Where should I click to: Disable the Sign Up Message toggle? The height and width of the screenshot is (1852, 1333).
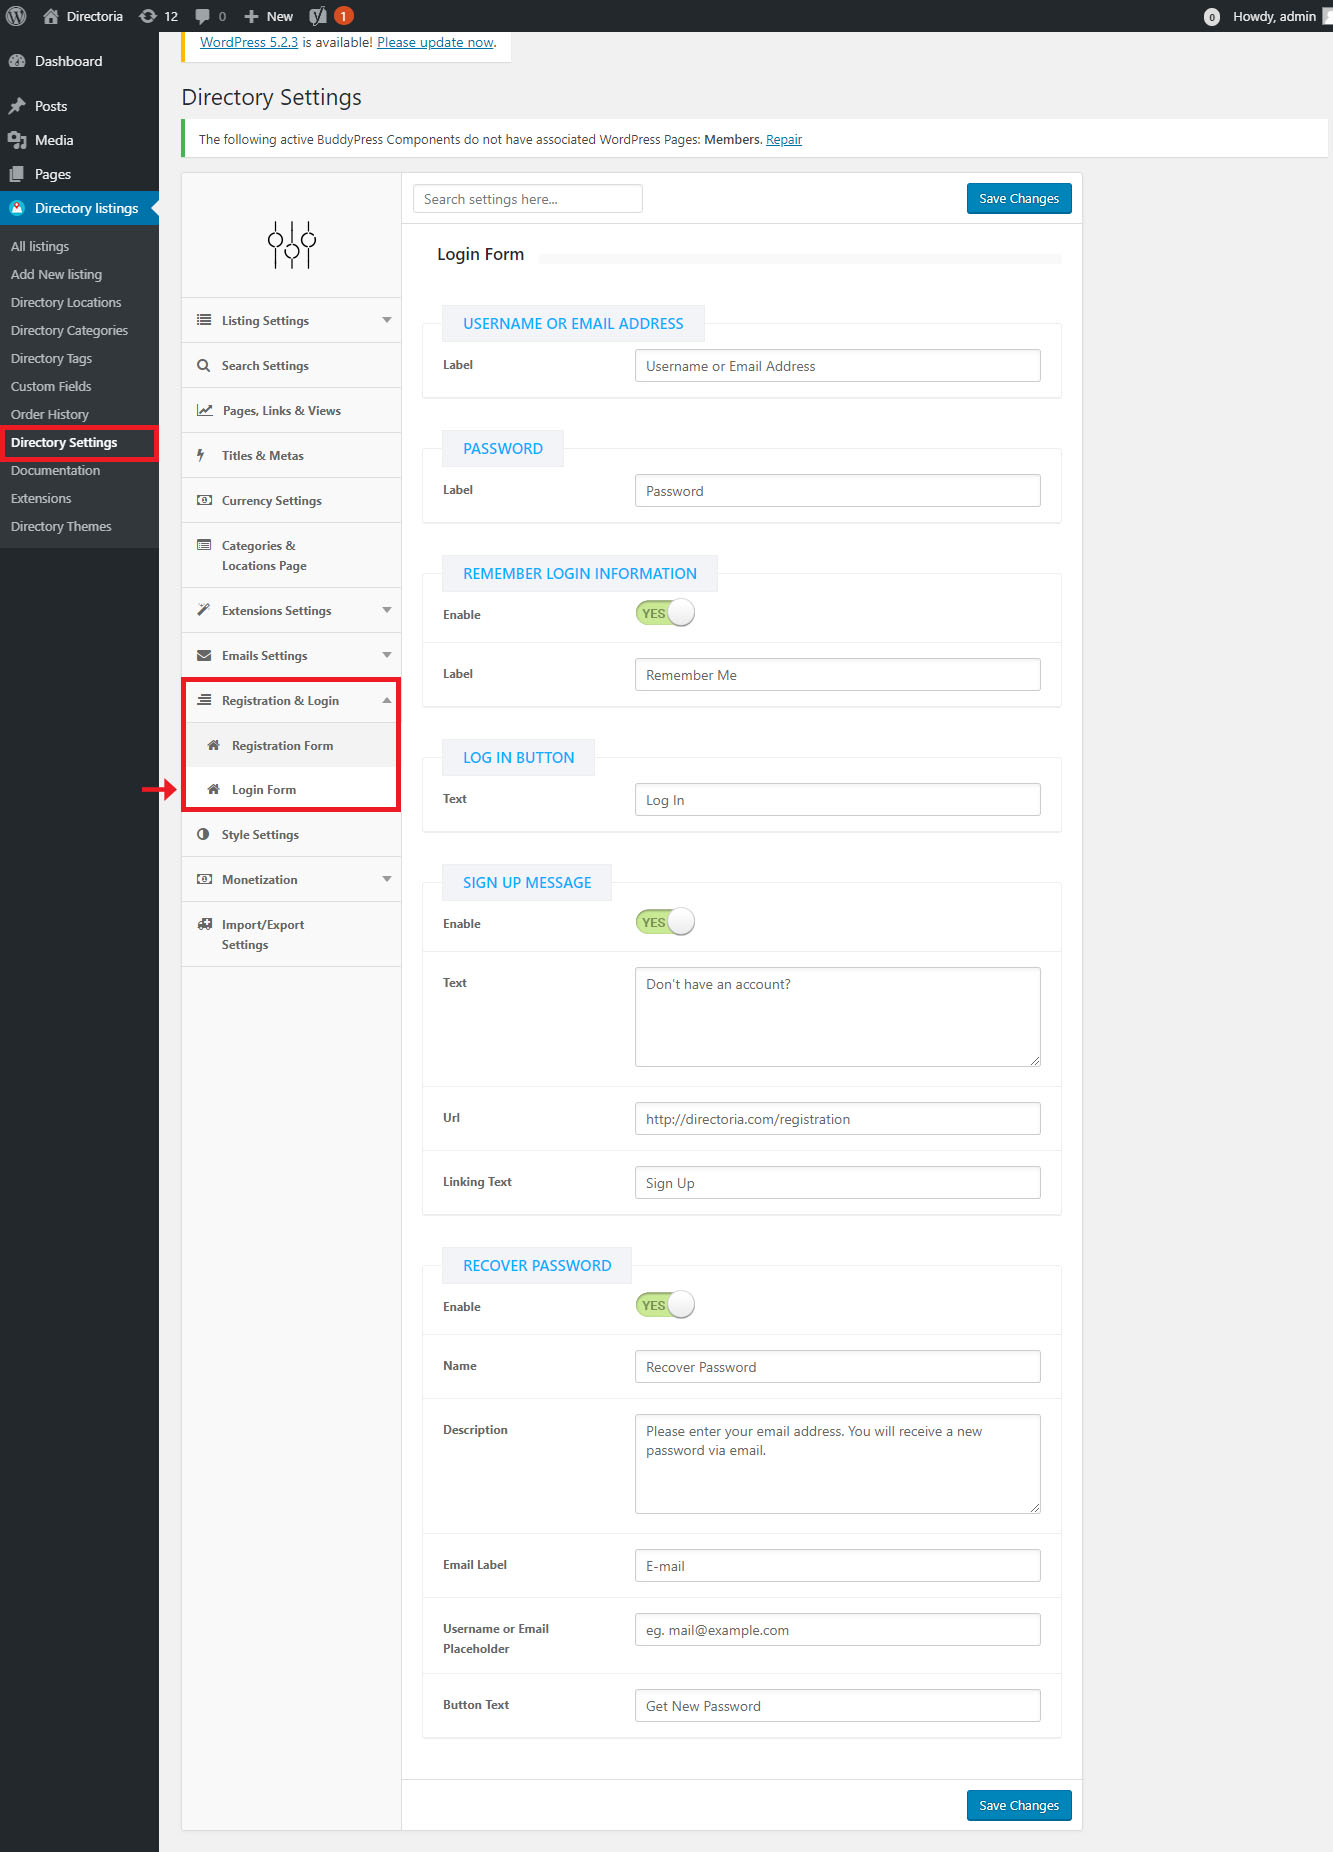click(x=665, y=922)
